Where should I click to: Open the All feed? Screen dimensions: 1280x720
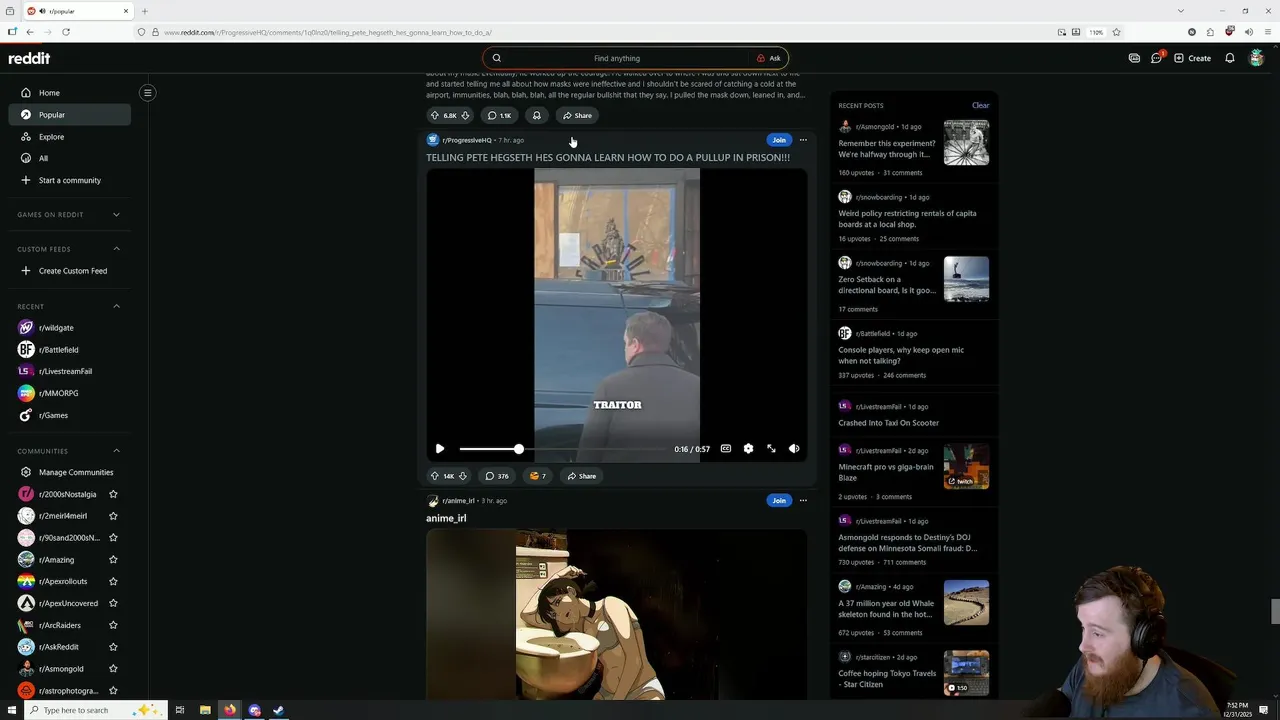point(70,158)
